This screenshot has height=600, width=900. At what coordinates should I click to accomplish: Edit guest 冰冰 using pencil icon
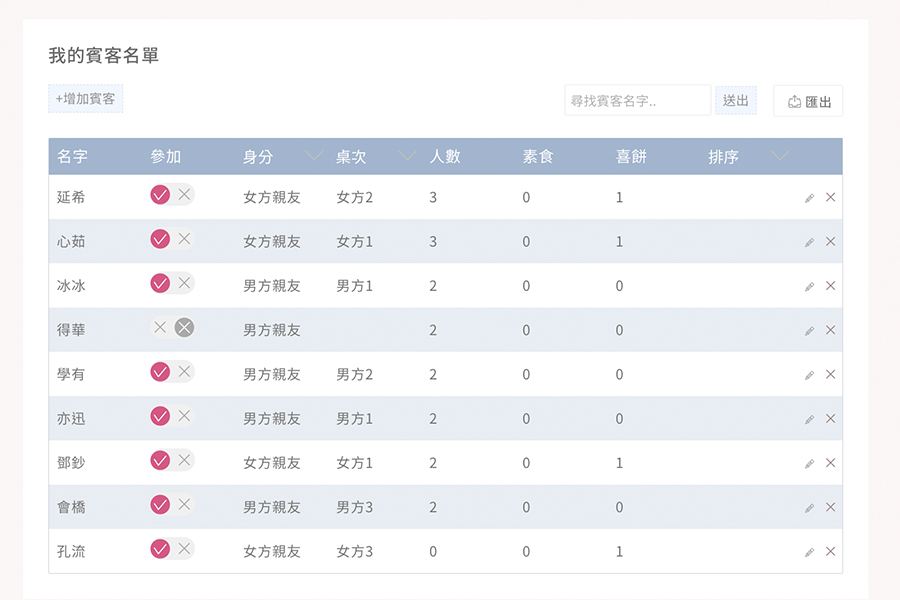[x=809, y=287]
